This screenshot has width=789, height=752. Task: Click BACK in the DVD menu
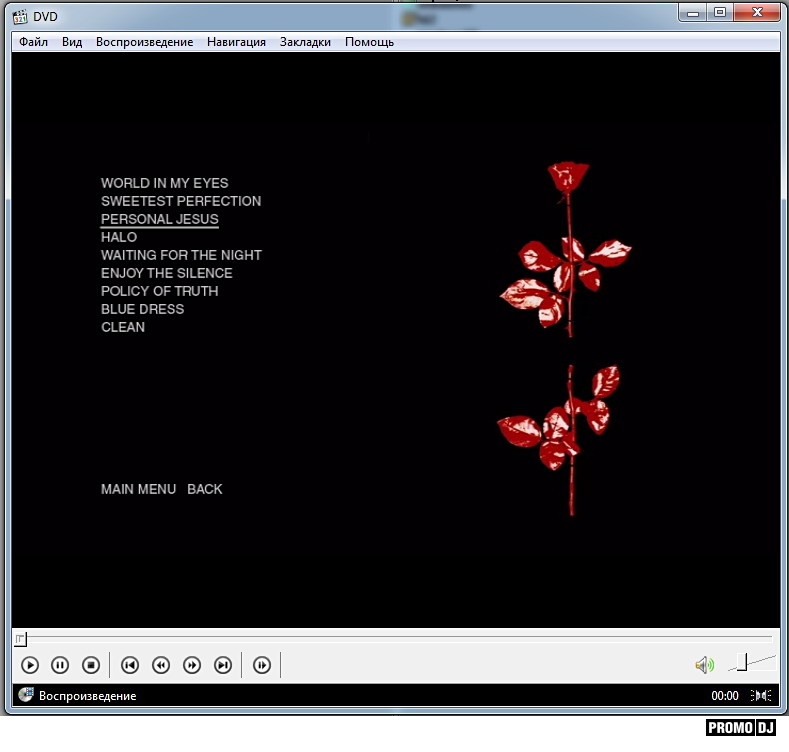pos(205,489)
